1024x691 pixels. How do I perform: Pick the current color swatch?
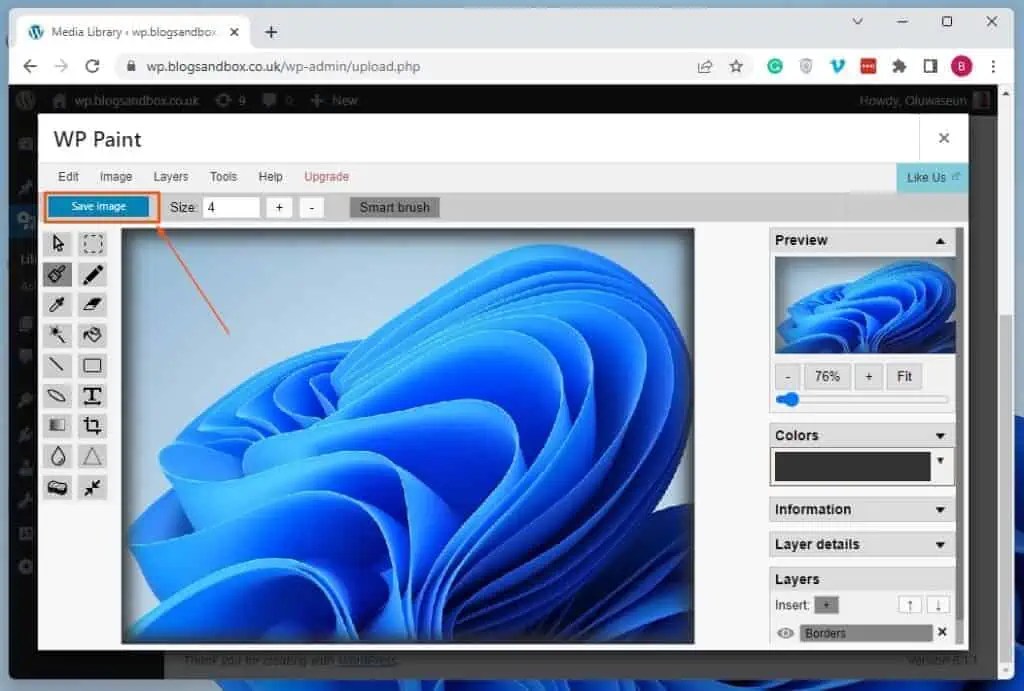coord(851,466)
